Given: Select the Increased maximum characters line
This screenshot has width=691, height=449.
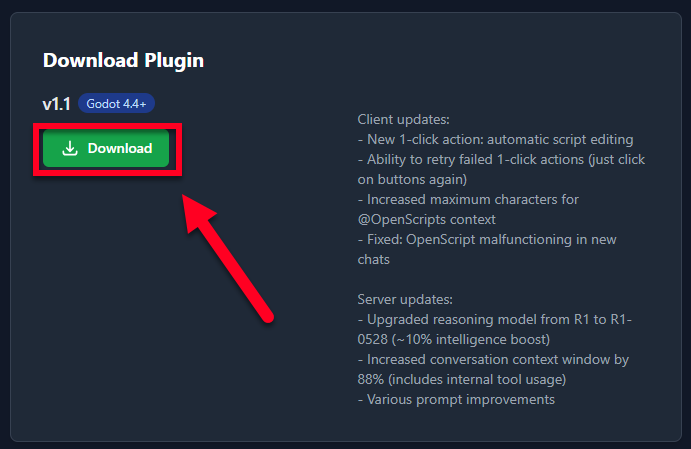Looking at the screenshot, I should point(468,199).
